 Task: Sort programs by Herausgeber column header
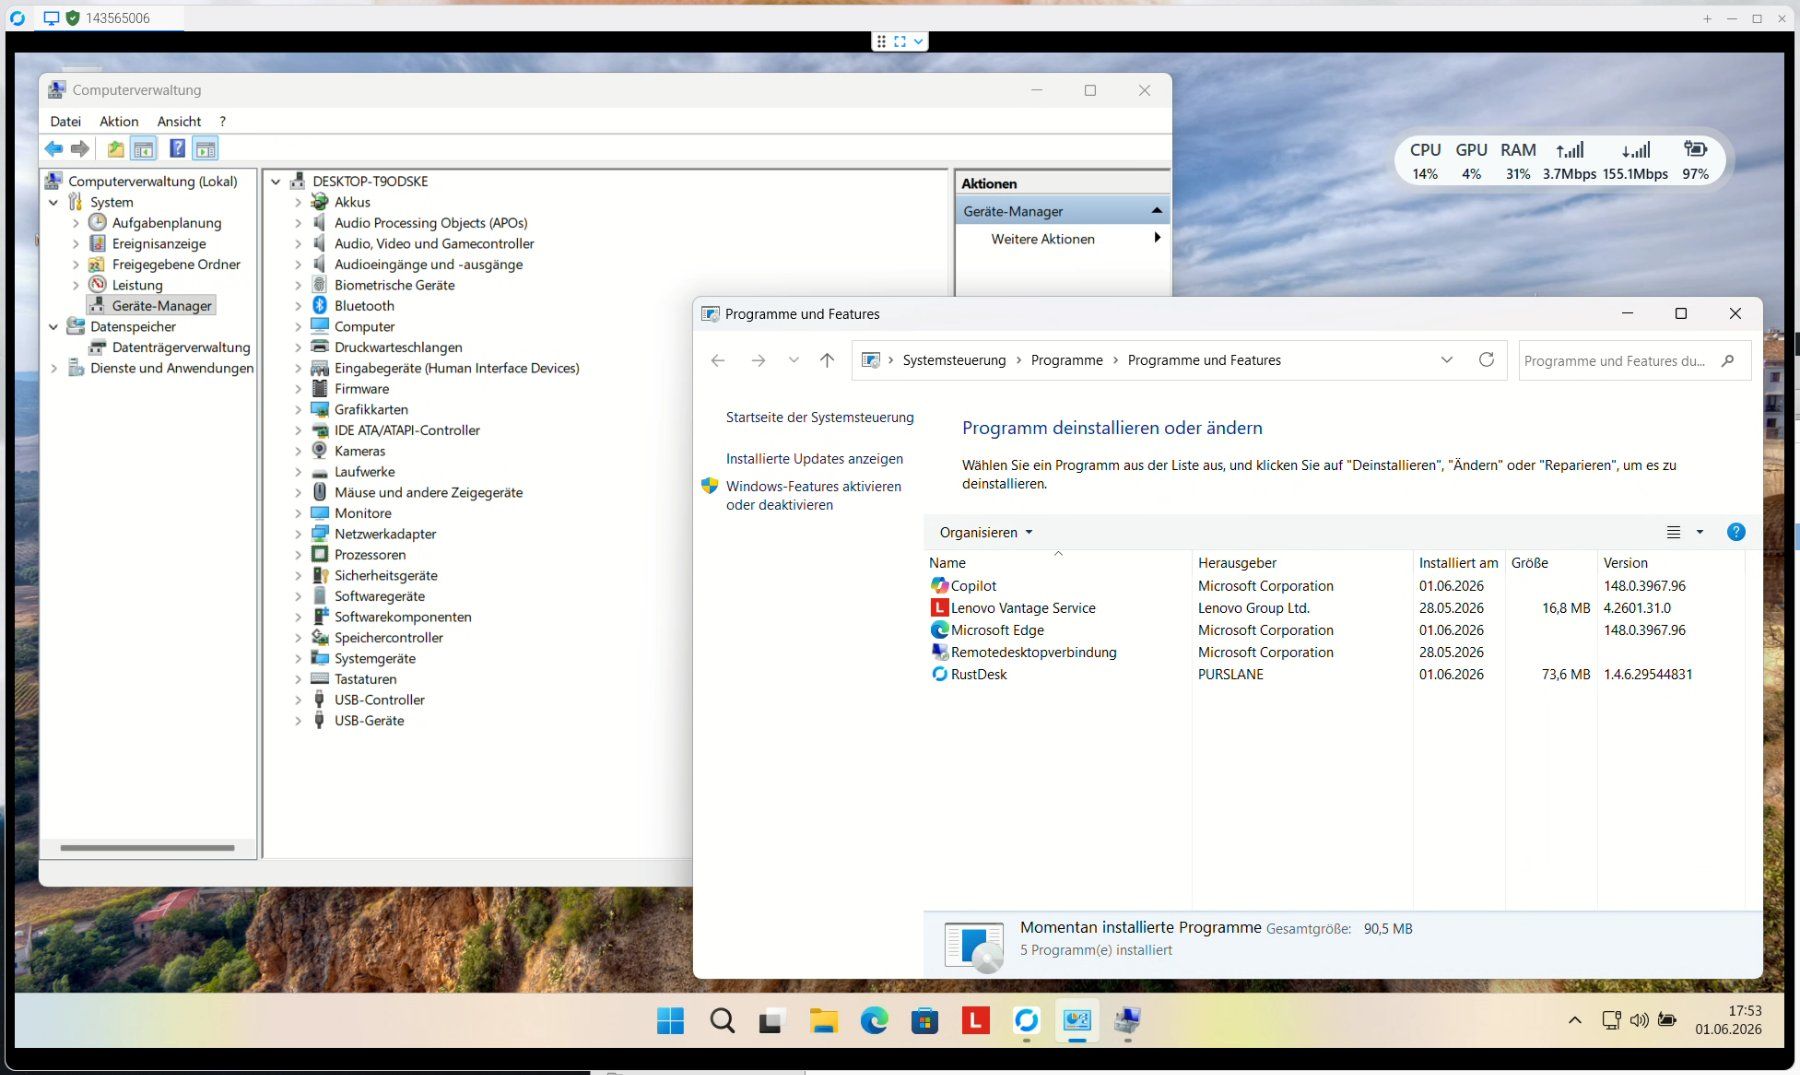(1302, 563)
